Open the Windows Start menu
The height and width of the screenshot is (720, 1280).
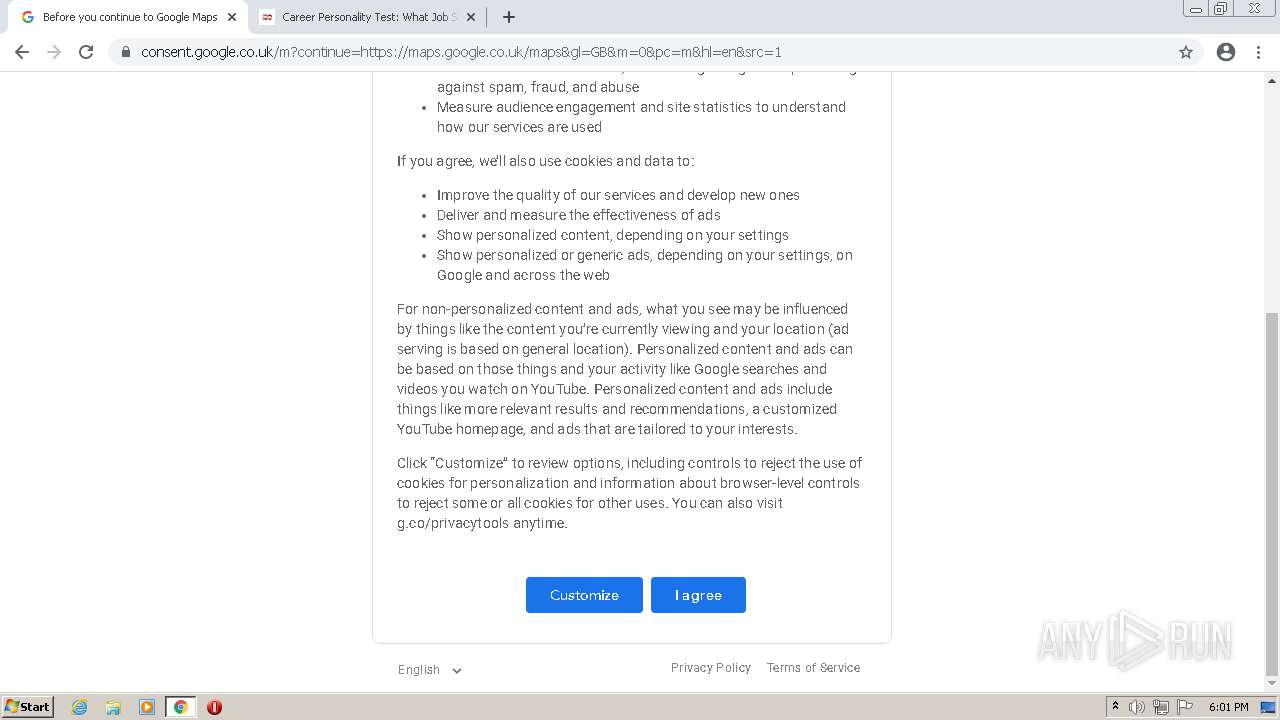tap(28, 707)
